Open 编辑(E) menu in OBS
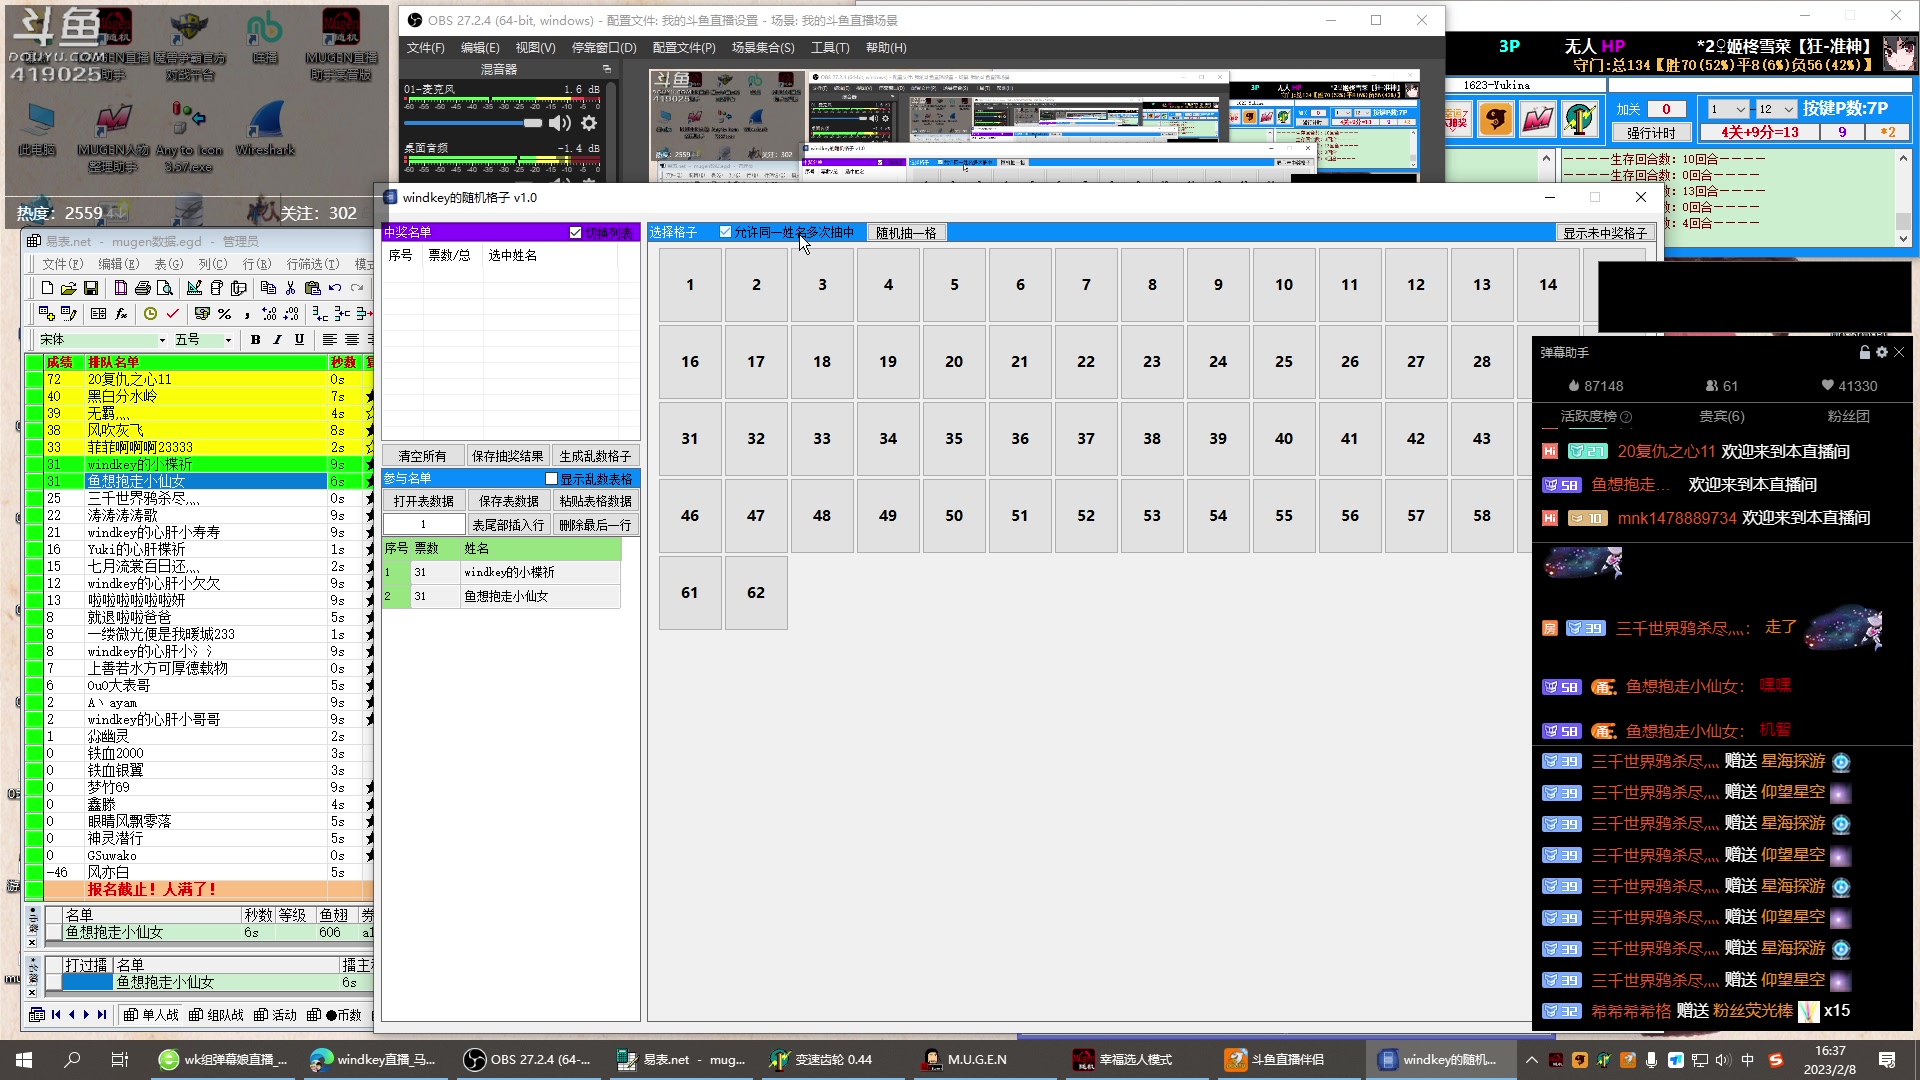This screenshot has width=1920, height=1080. [480, 48]
